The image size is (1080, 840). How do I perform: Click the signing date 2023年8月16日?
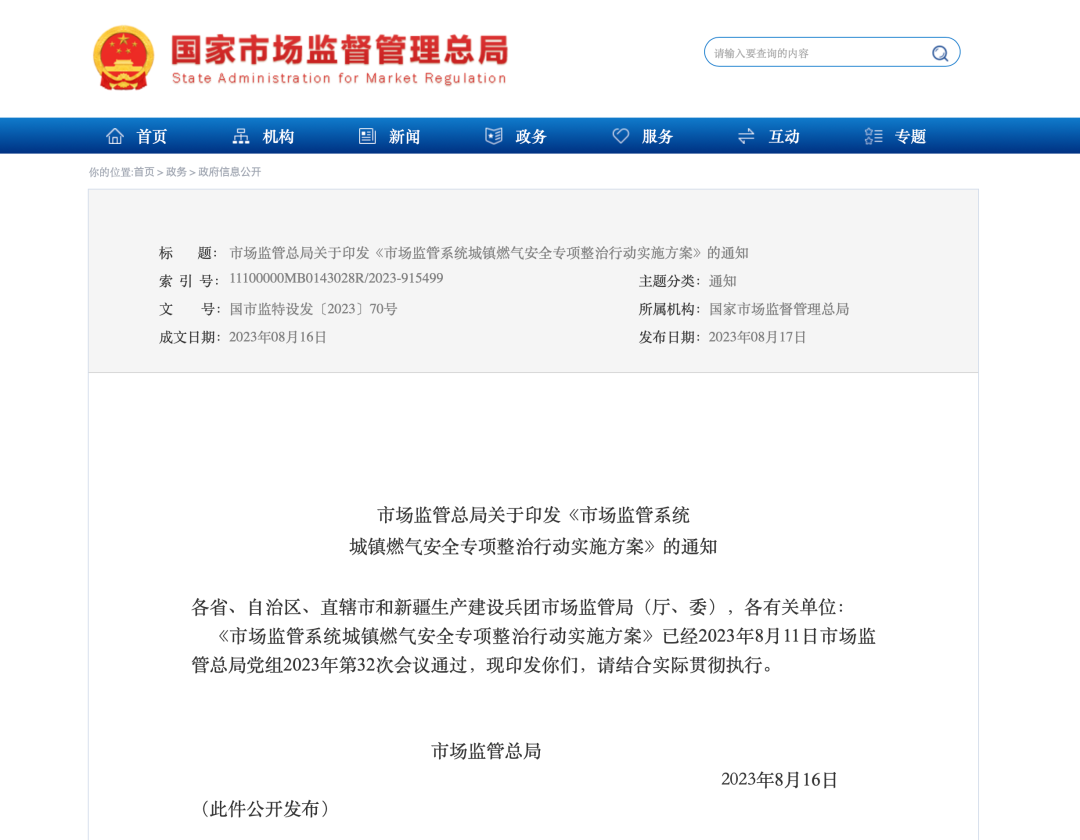pos(779,779)
